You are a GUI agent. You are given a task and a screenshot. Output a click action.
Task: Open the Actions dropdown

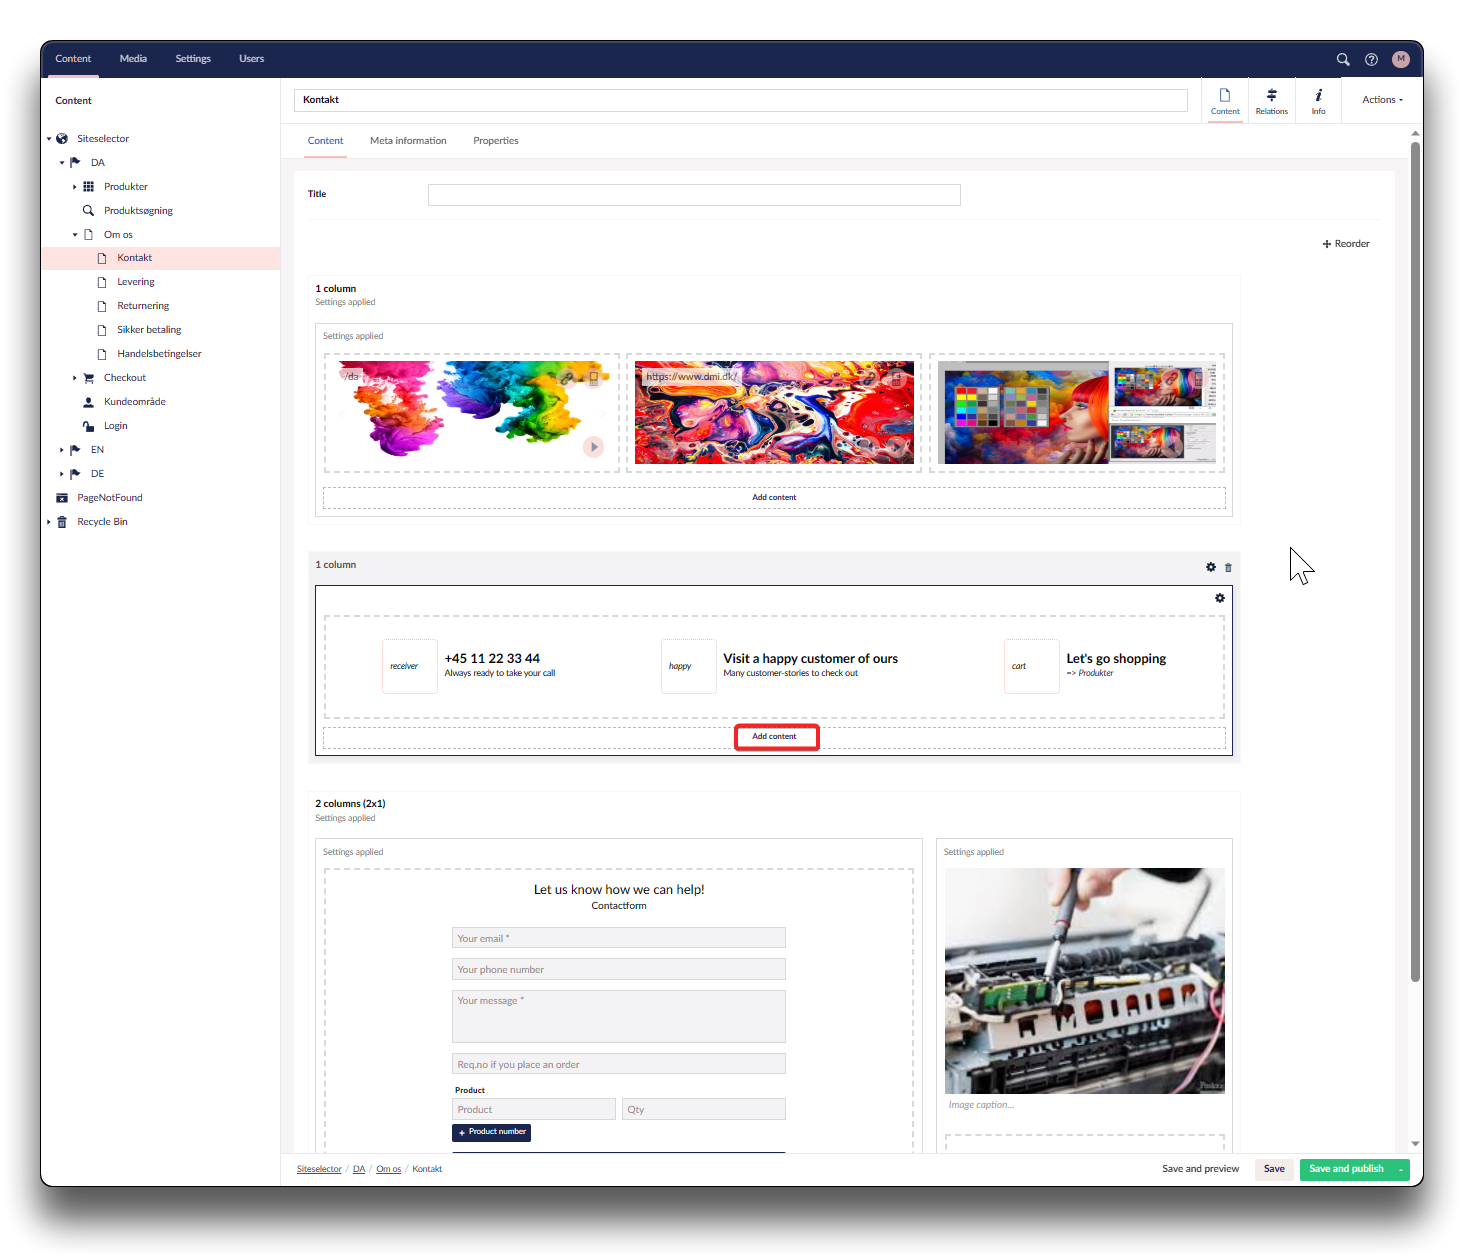click(1382, 100)
